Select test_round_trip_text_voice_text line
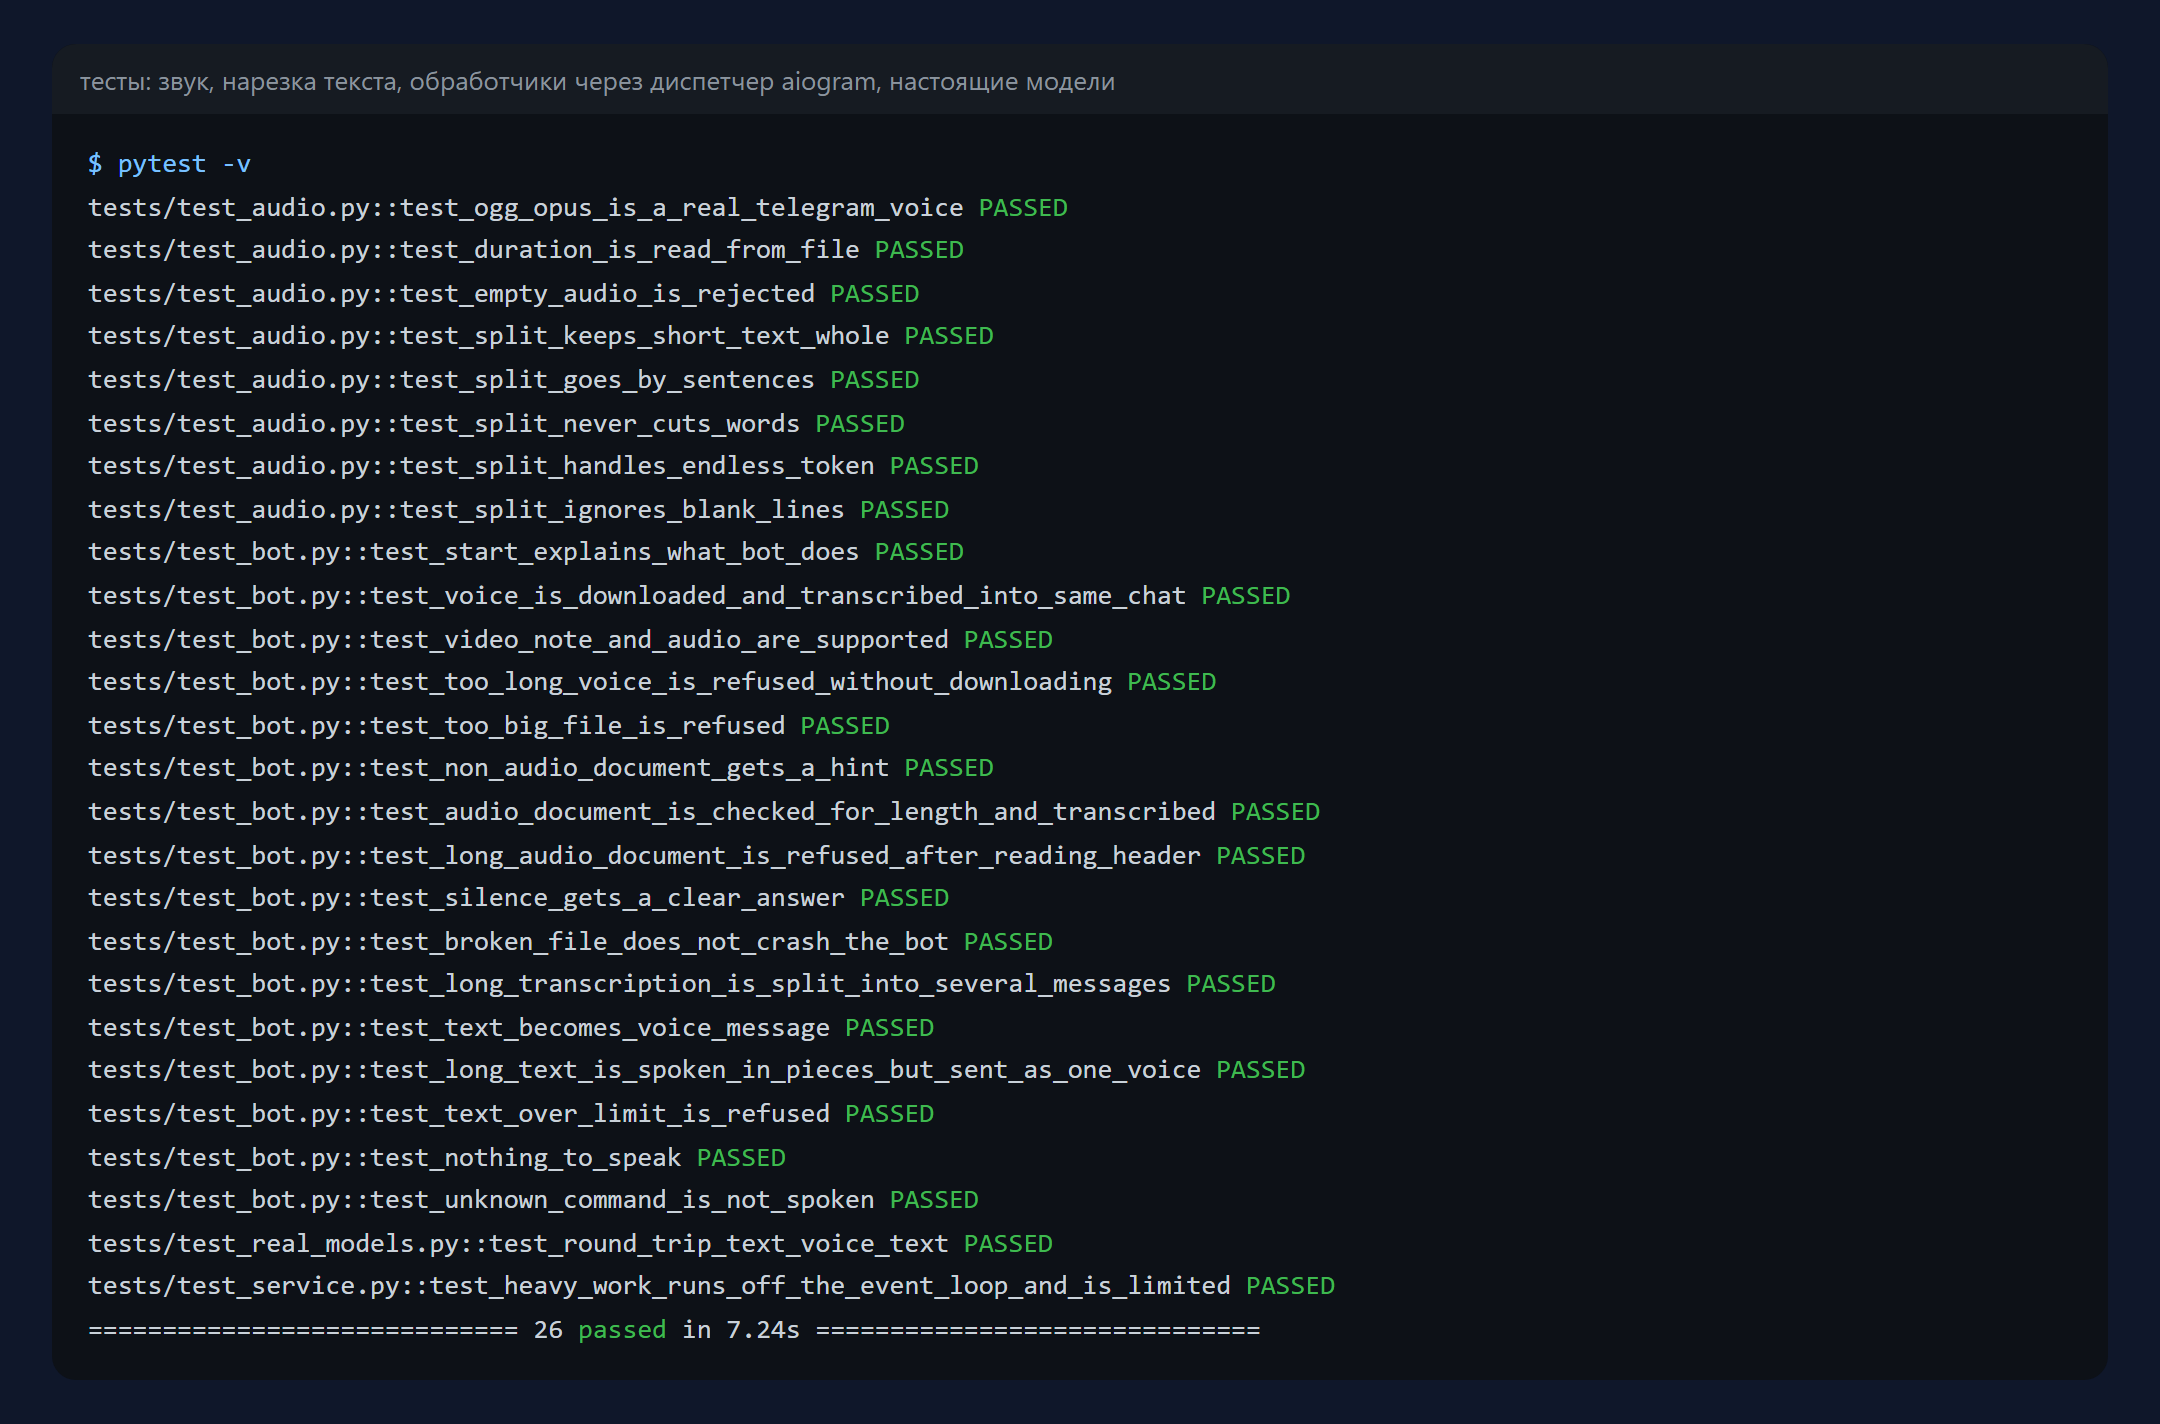 [x=571, y=1244]
